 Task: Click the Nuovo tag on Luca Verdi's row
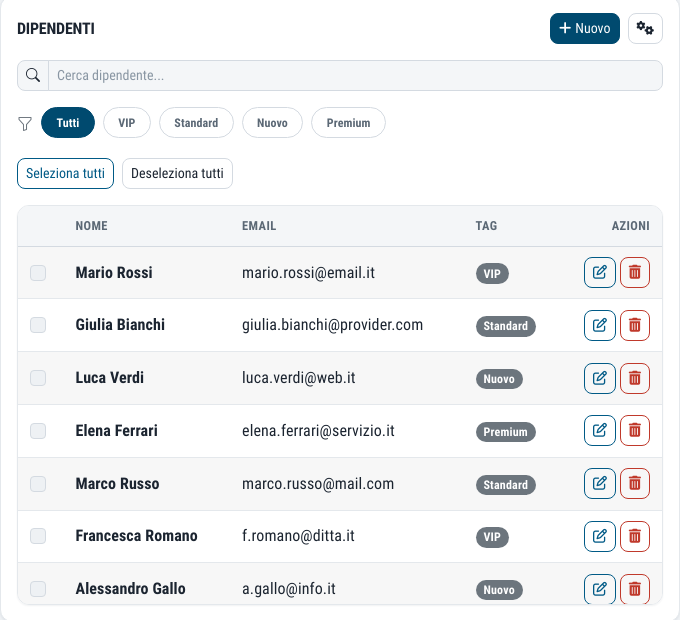tap(499, 379)
